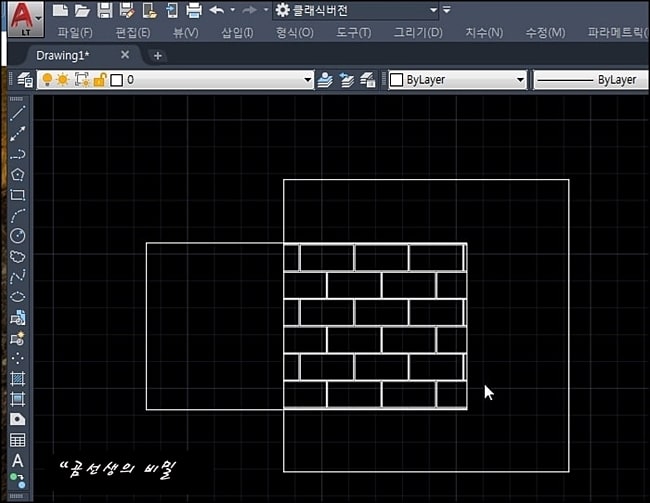Click layer 0 color swatch

point(117,80)
